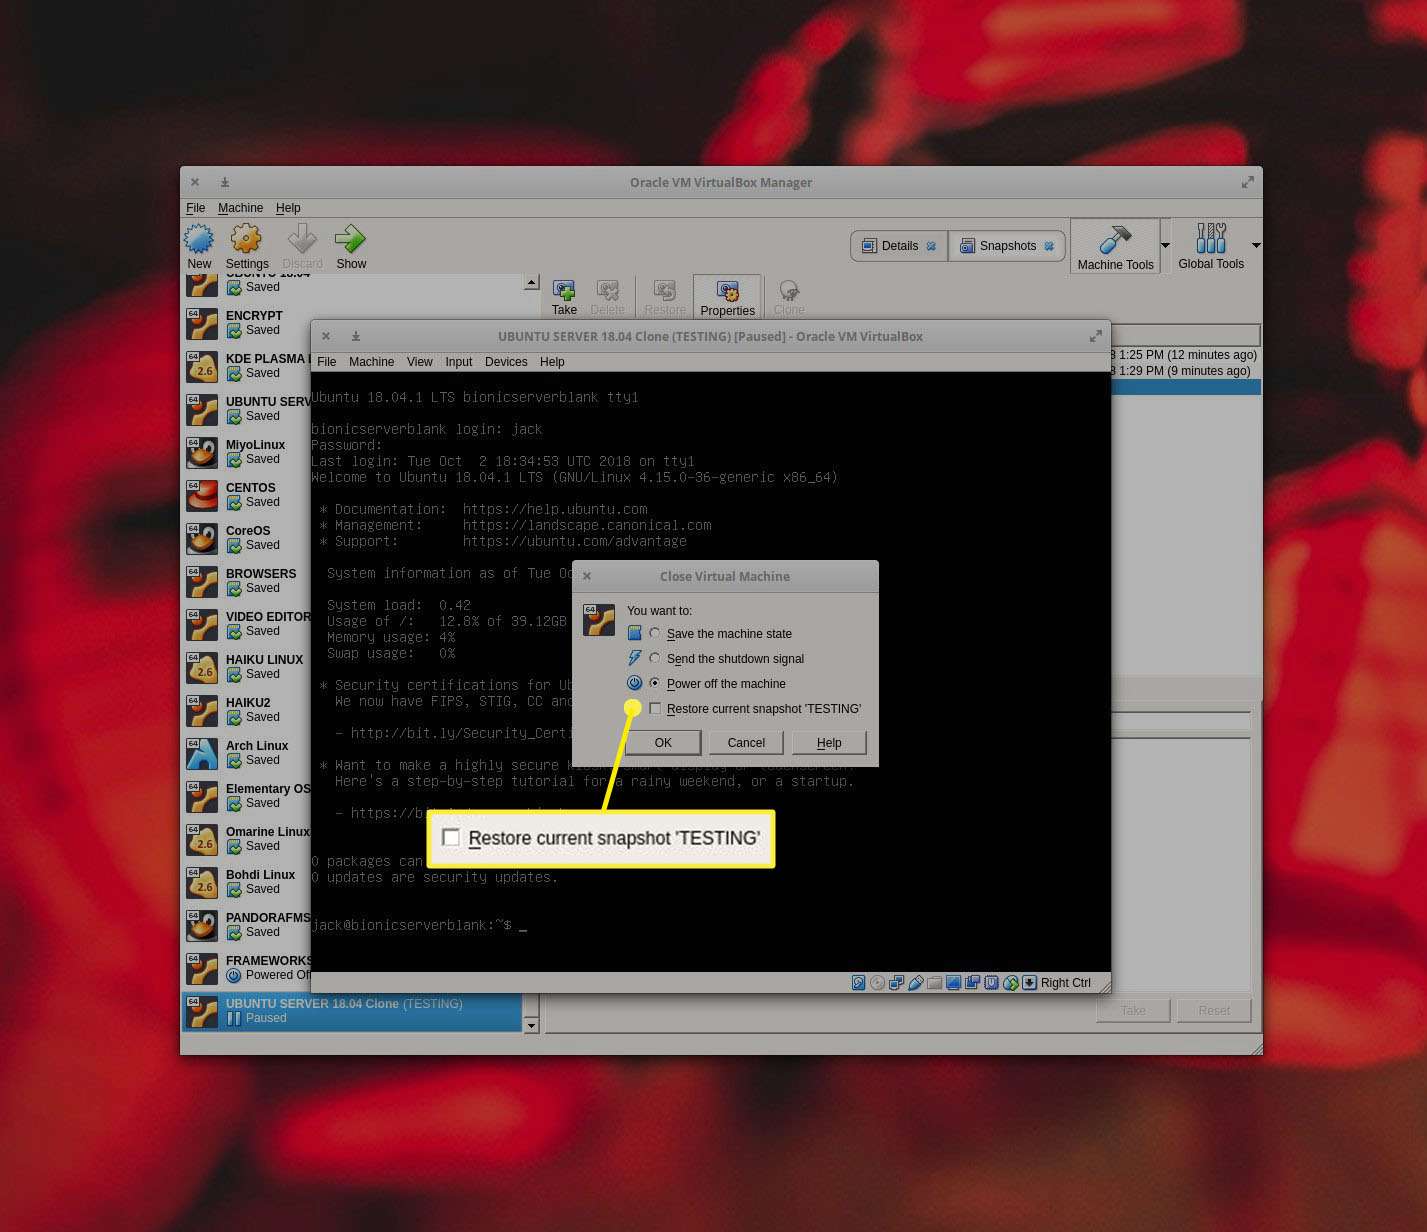The height and width of the screenshot is (1232, 1427).
Task: Click shared folders status icon
Action: click(934, 983)
